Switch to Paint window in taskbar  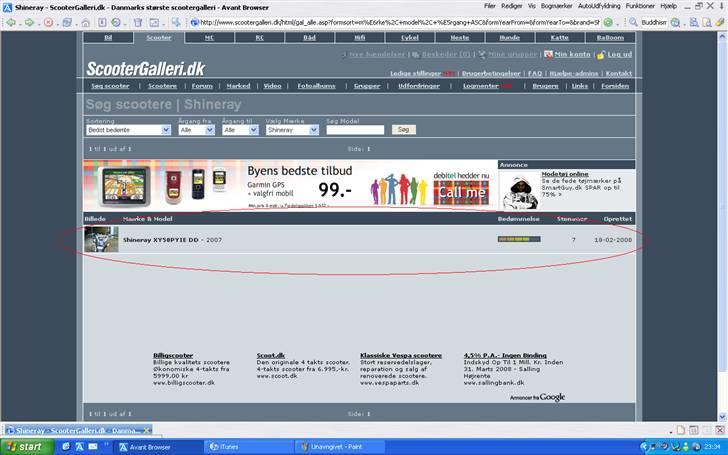click(x=335, y=446)
